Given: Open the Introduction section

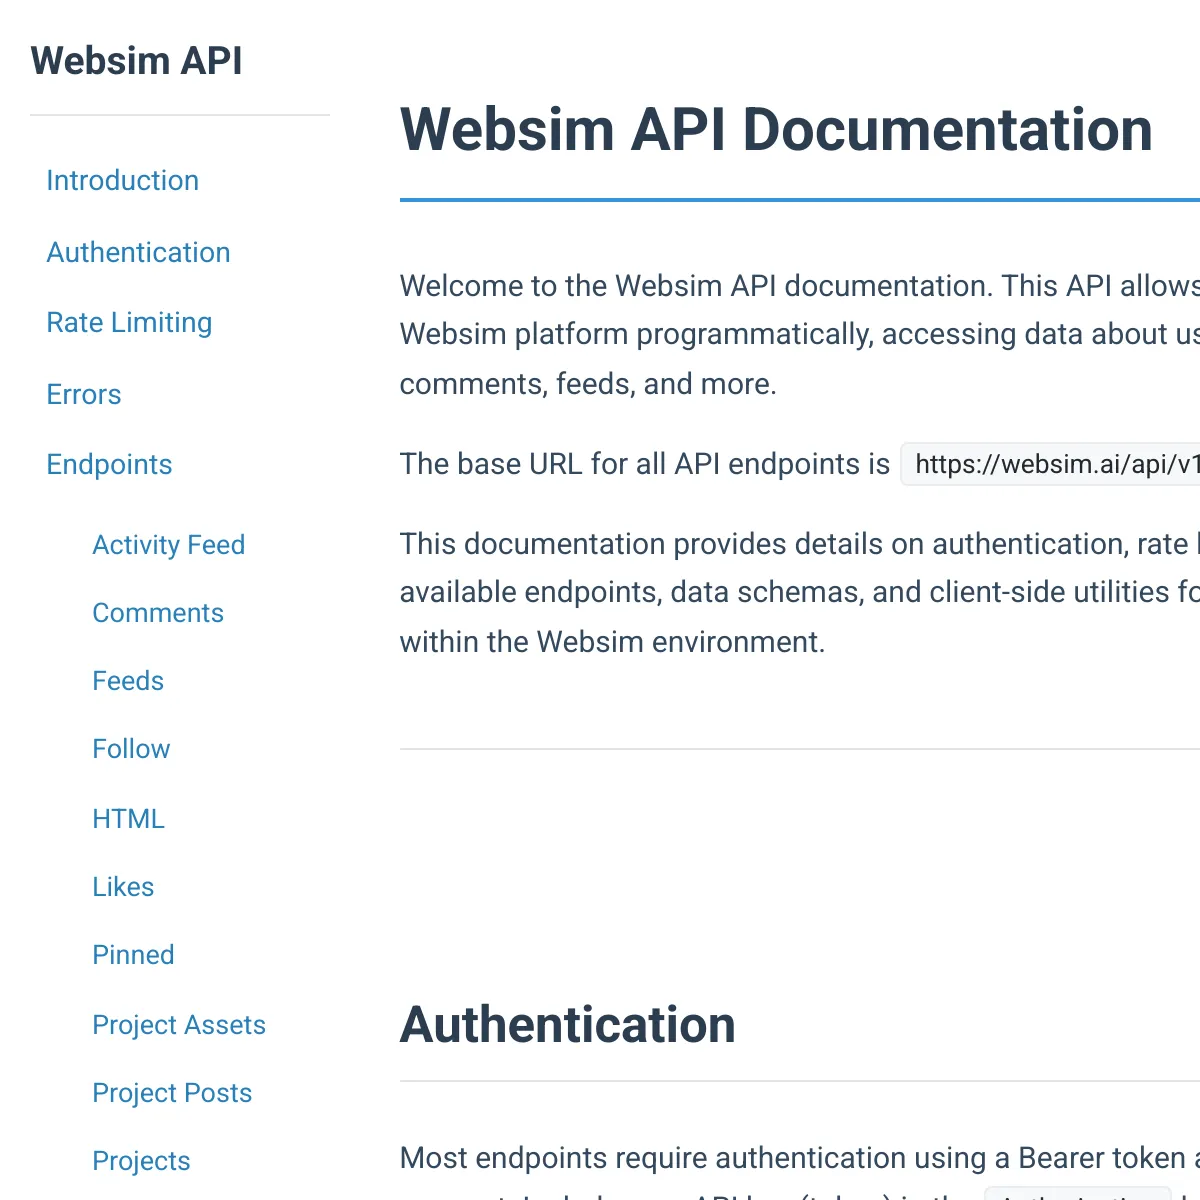Looking at the screenshot, I should 122,181.
